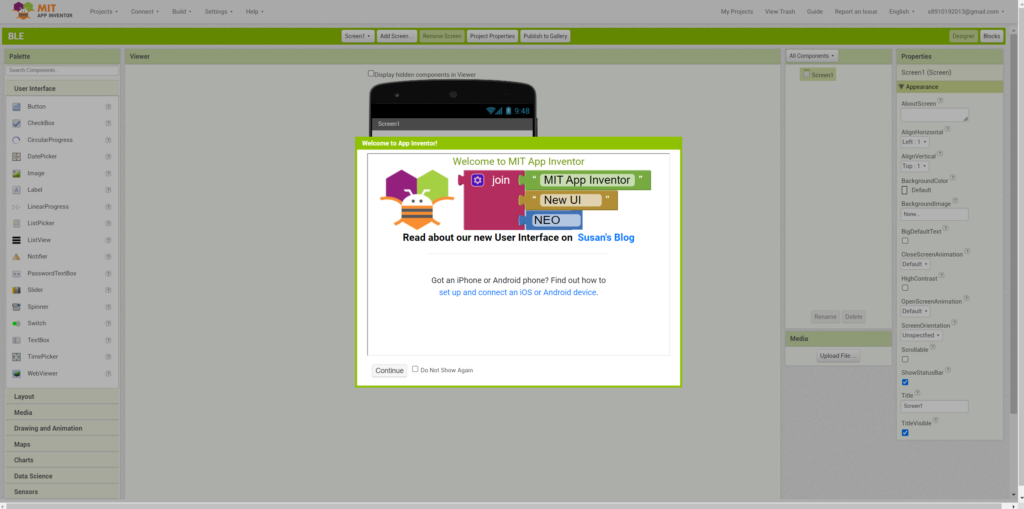Image resolution: width=1024 pixels, height=509 pixels.
Task: Tick the Do Not Show Again checkbox
Action: pos(415,369)
